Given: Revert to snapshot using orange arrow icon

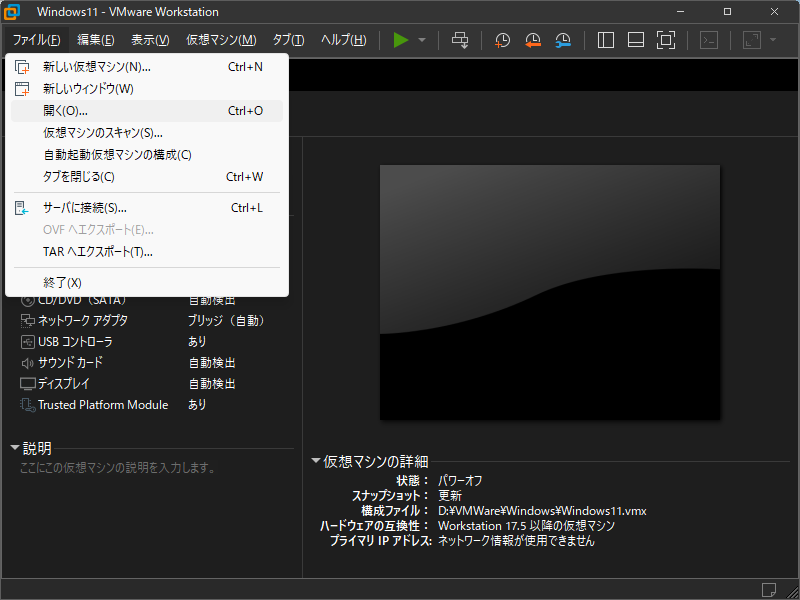Looking at the screenshot, I should pos(533,40).
